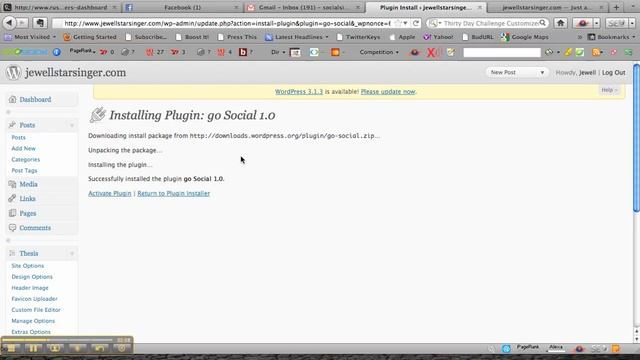Open Custom File Editor under Thesis

coord(36,310)
